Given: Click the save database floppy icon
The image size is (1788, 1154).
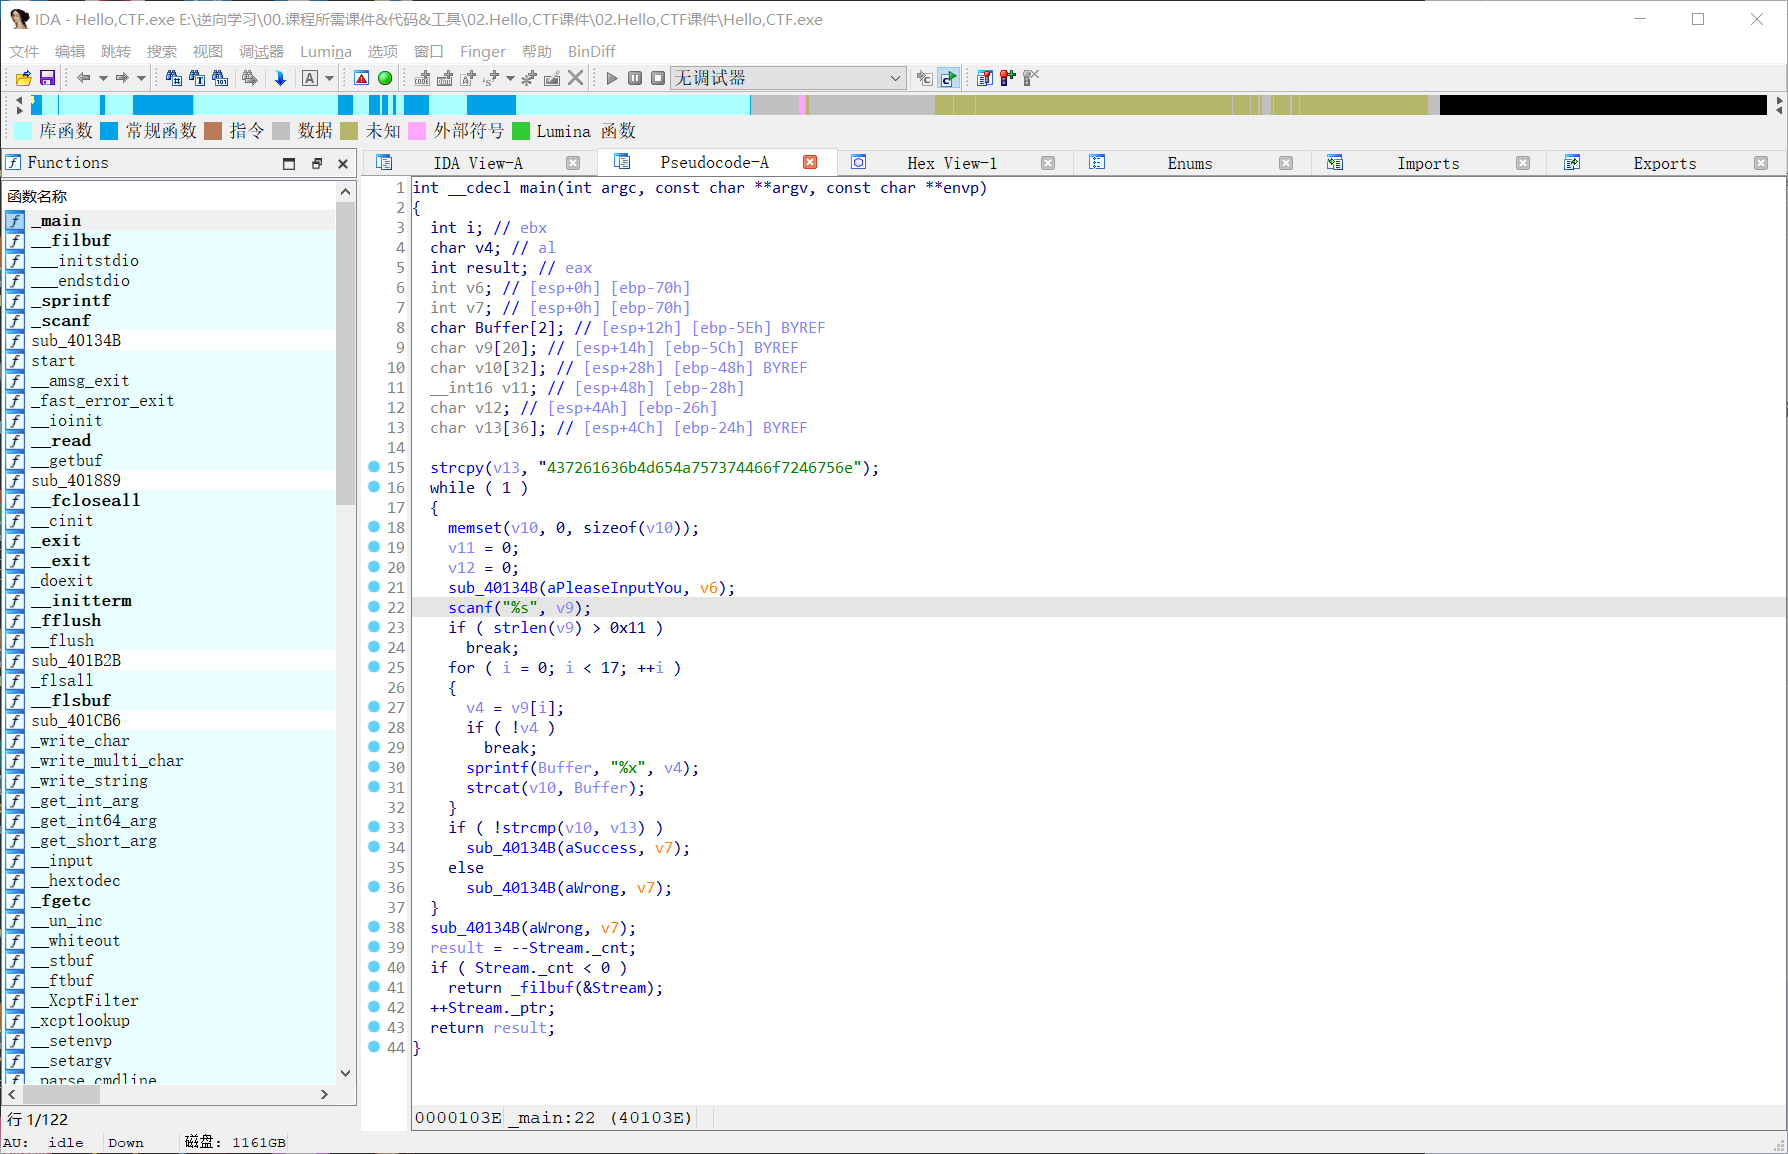Looking at the screenshot, I should 47,78.
